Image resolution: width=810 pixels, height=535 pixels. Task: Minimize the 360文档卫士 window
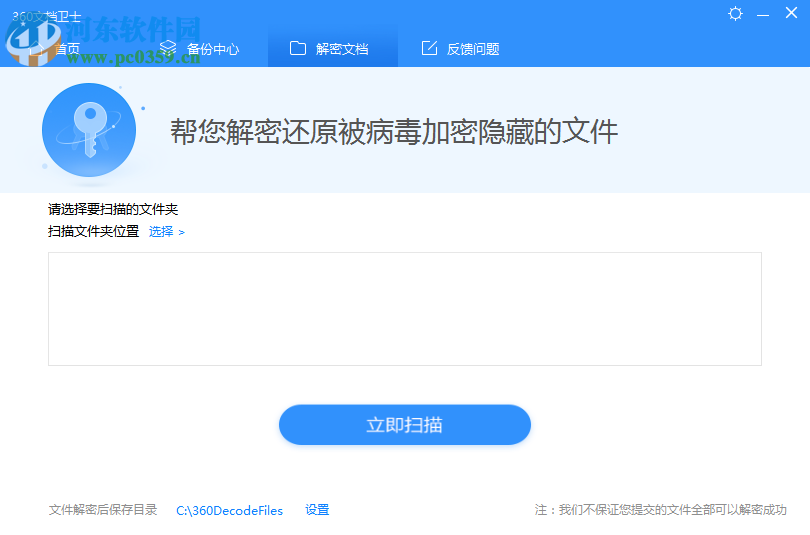(x=763, y=15)
